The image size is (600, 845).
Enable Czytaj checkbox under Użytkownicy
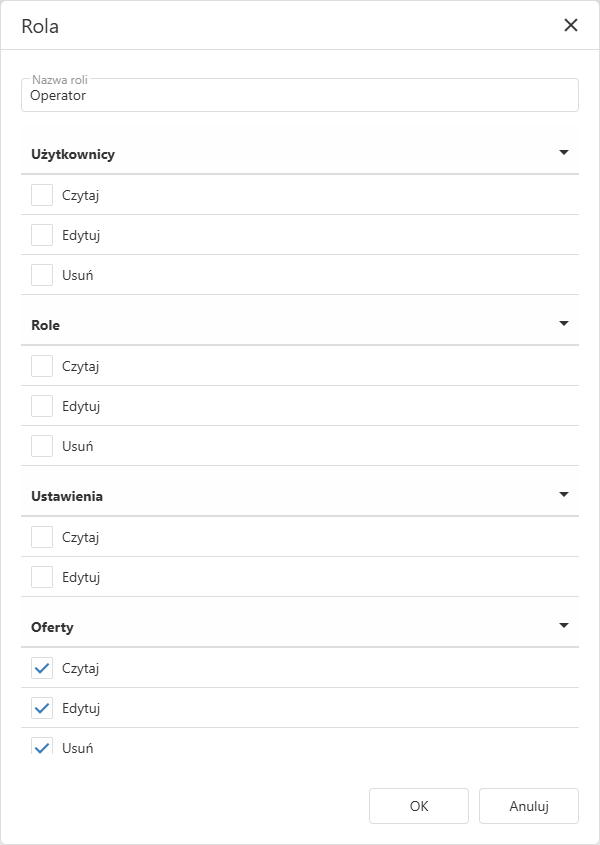(42, 195)
